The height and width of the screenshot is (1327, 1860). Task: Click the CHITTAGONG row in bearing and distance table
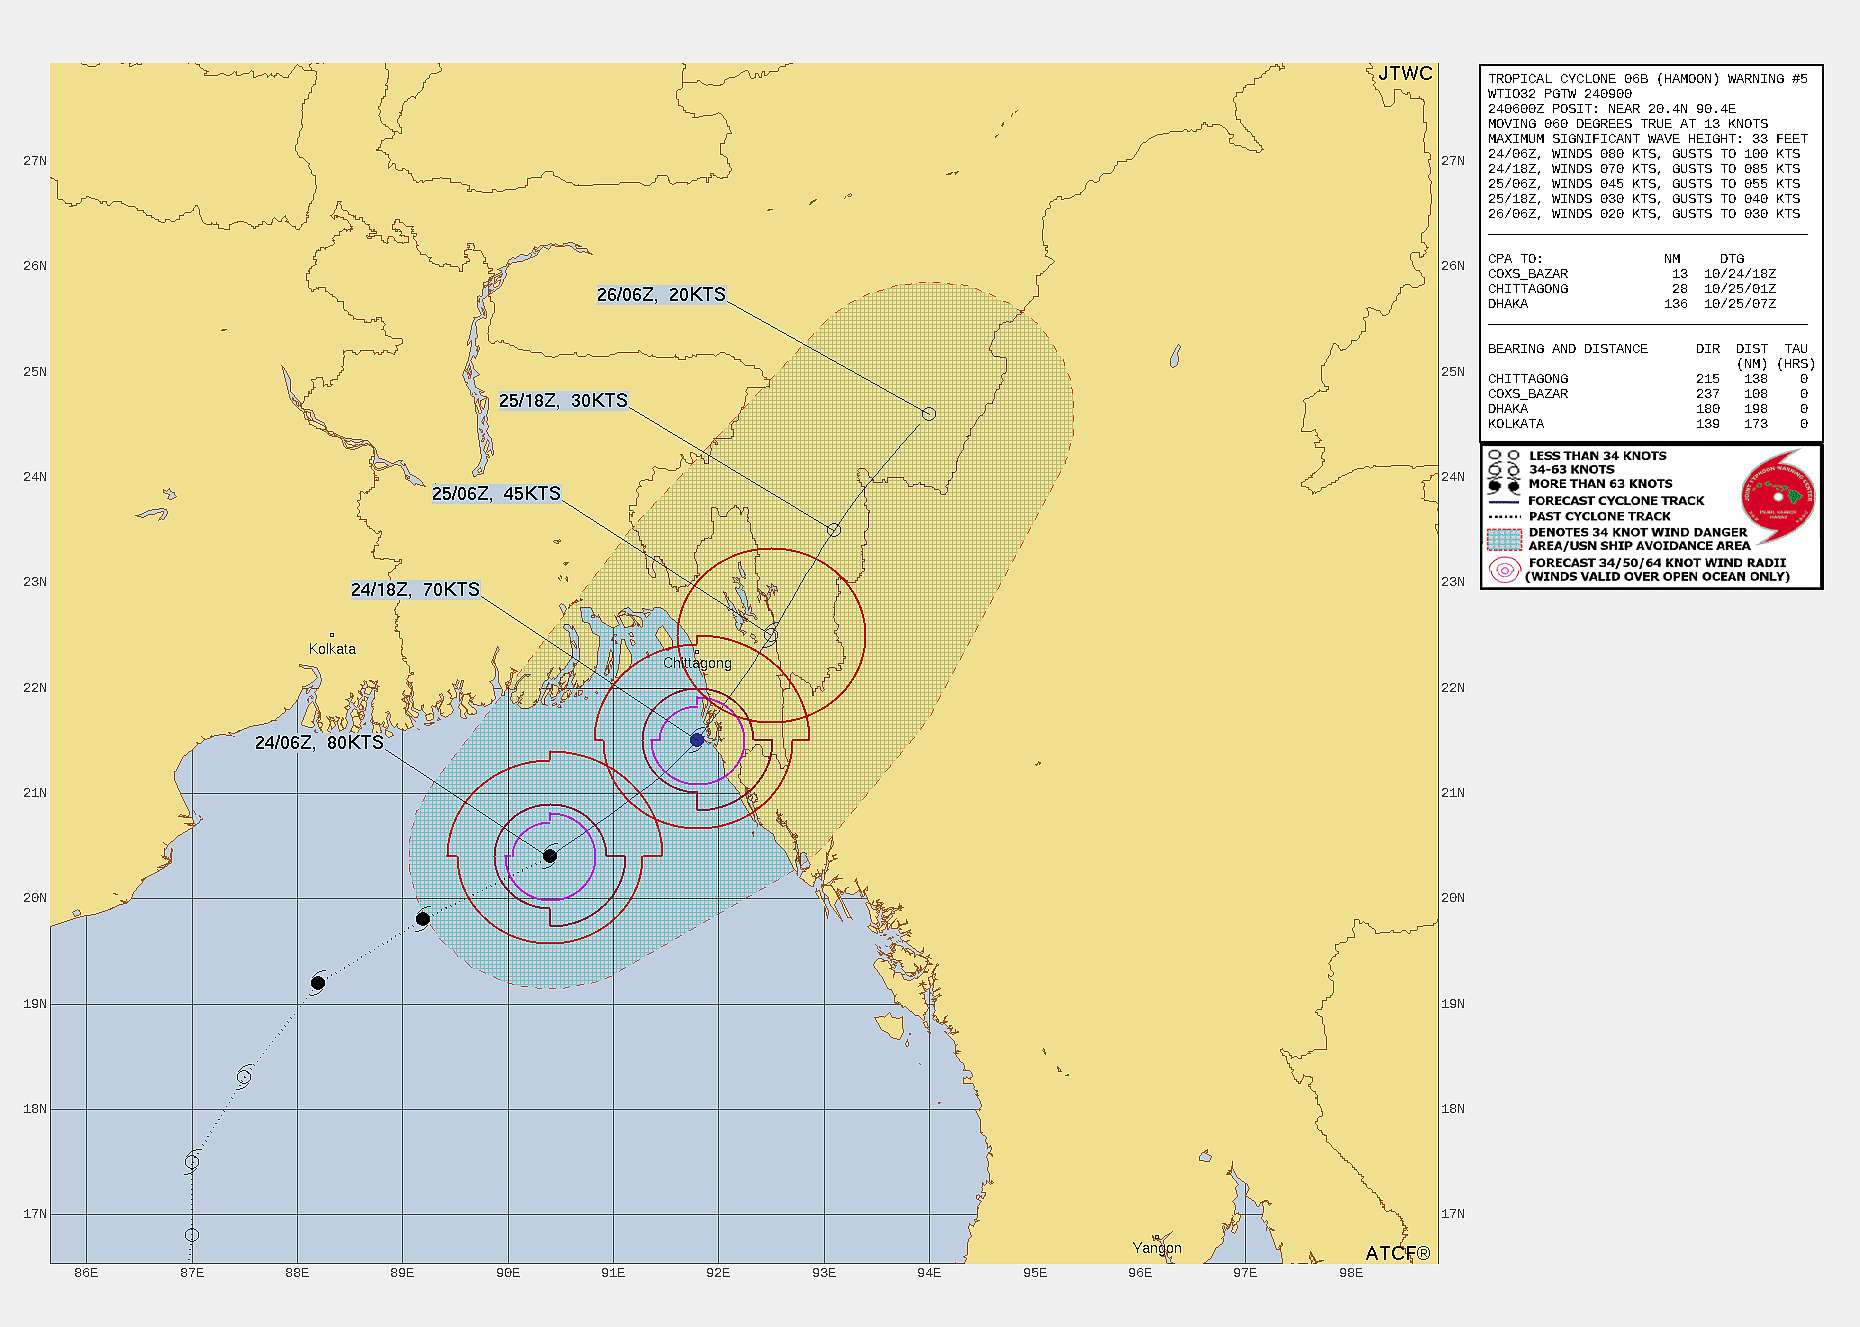[x=1648, y=379]
